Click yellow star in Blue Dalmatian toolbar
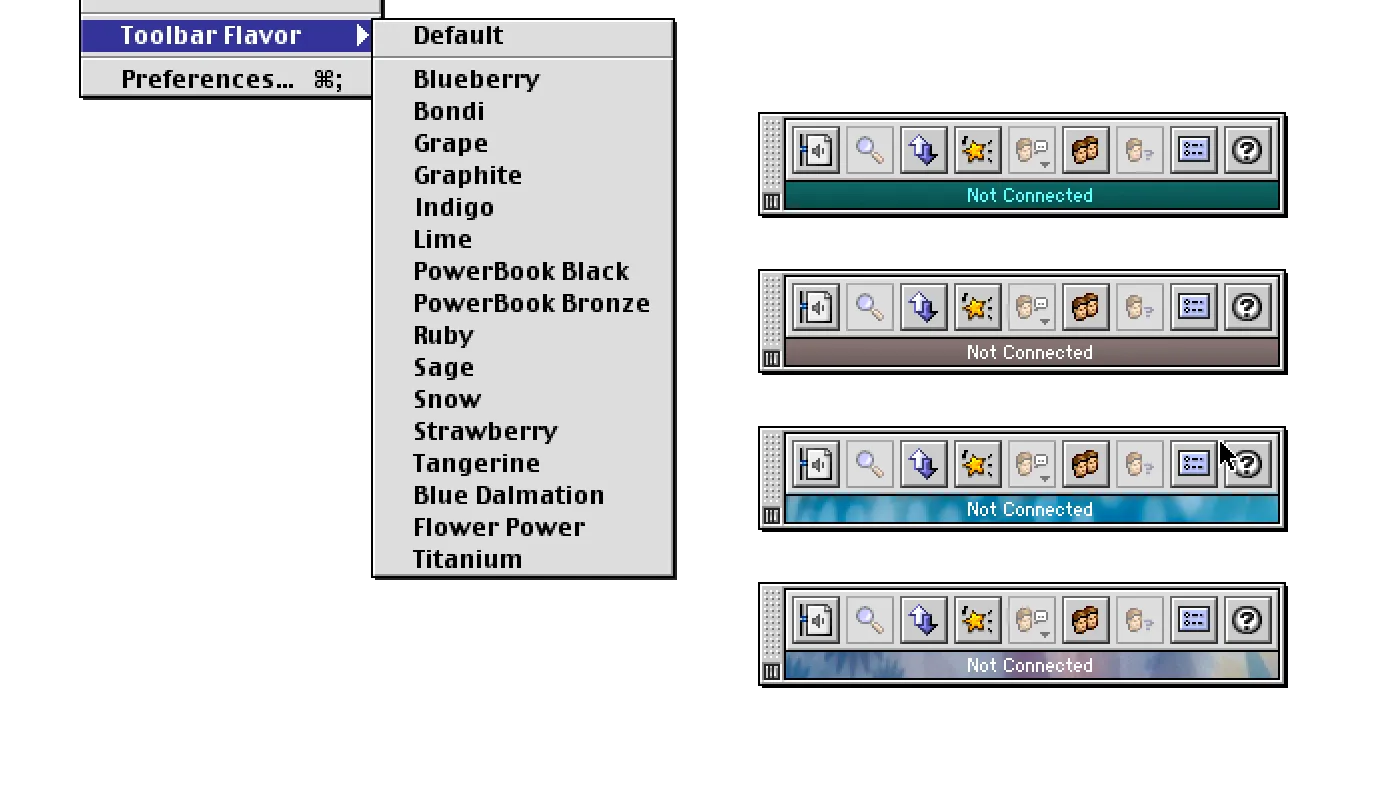Screen dimensions: 1400x800 [978, 465]
